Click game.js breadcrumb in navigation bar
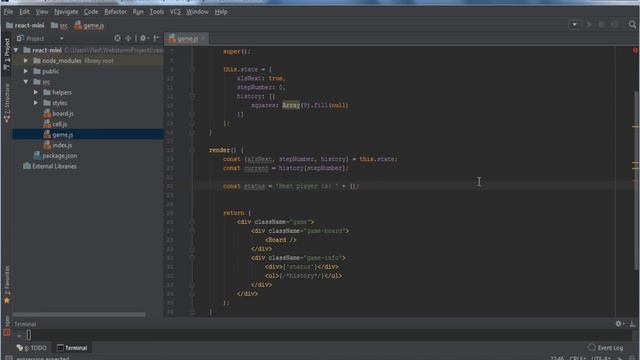Image resolution: width=640 pixels, height=360 pixels. (89, 26)
